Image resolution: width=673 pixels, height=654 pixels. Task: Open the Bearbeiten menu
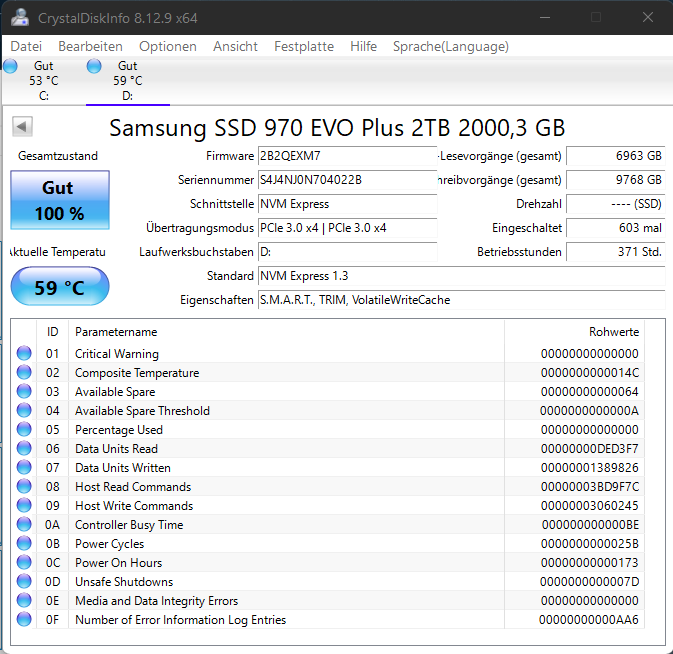tap(91, 46)
